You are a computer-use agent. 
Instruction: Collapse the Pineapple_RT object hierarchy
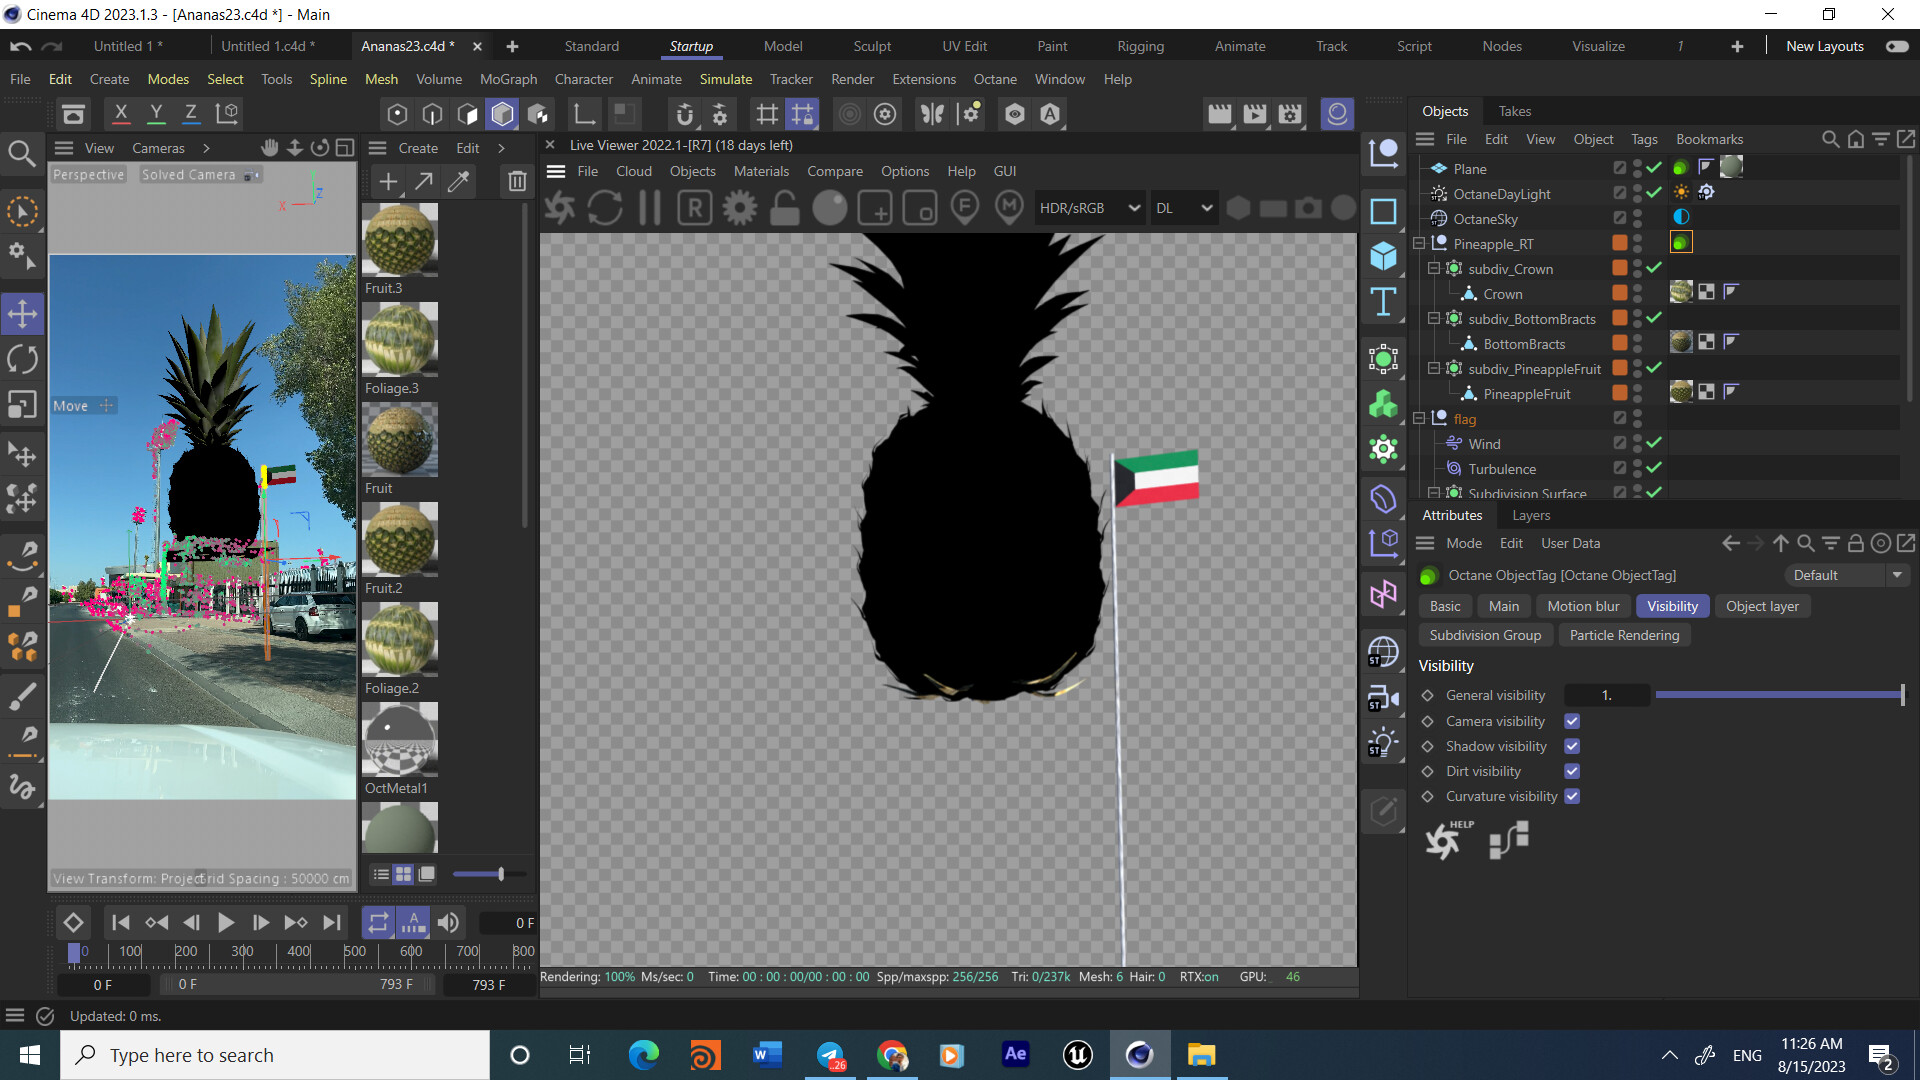(x=1418, y=243)
